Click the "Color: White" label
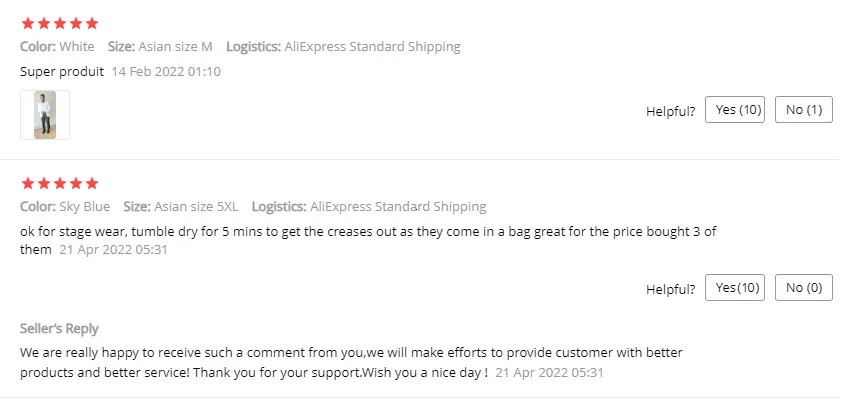Screen dimensions: 855x401 (x=57, y=46)
